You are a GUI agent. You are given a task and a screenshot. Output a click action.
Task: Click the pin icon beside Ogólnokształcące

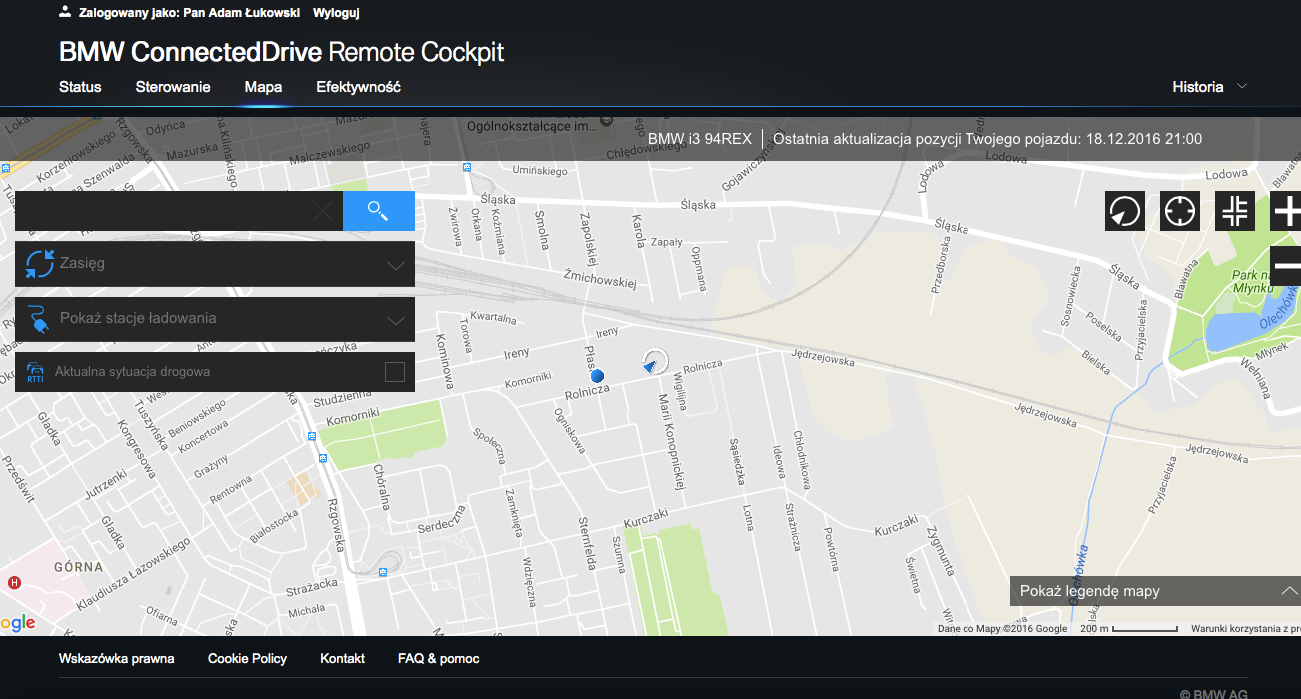click(605, 120)
